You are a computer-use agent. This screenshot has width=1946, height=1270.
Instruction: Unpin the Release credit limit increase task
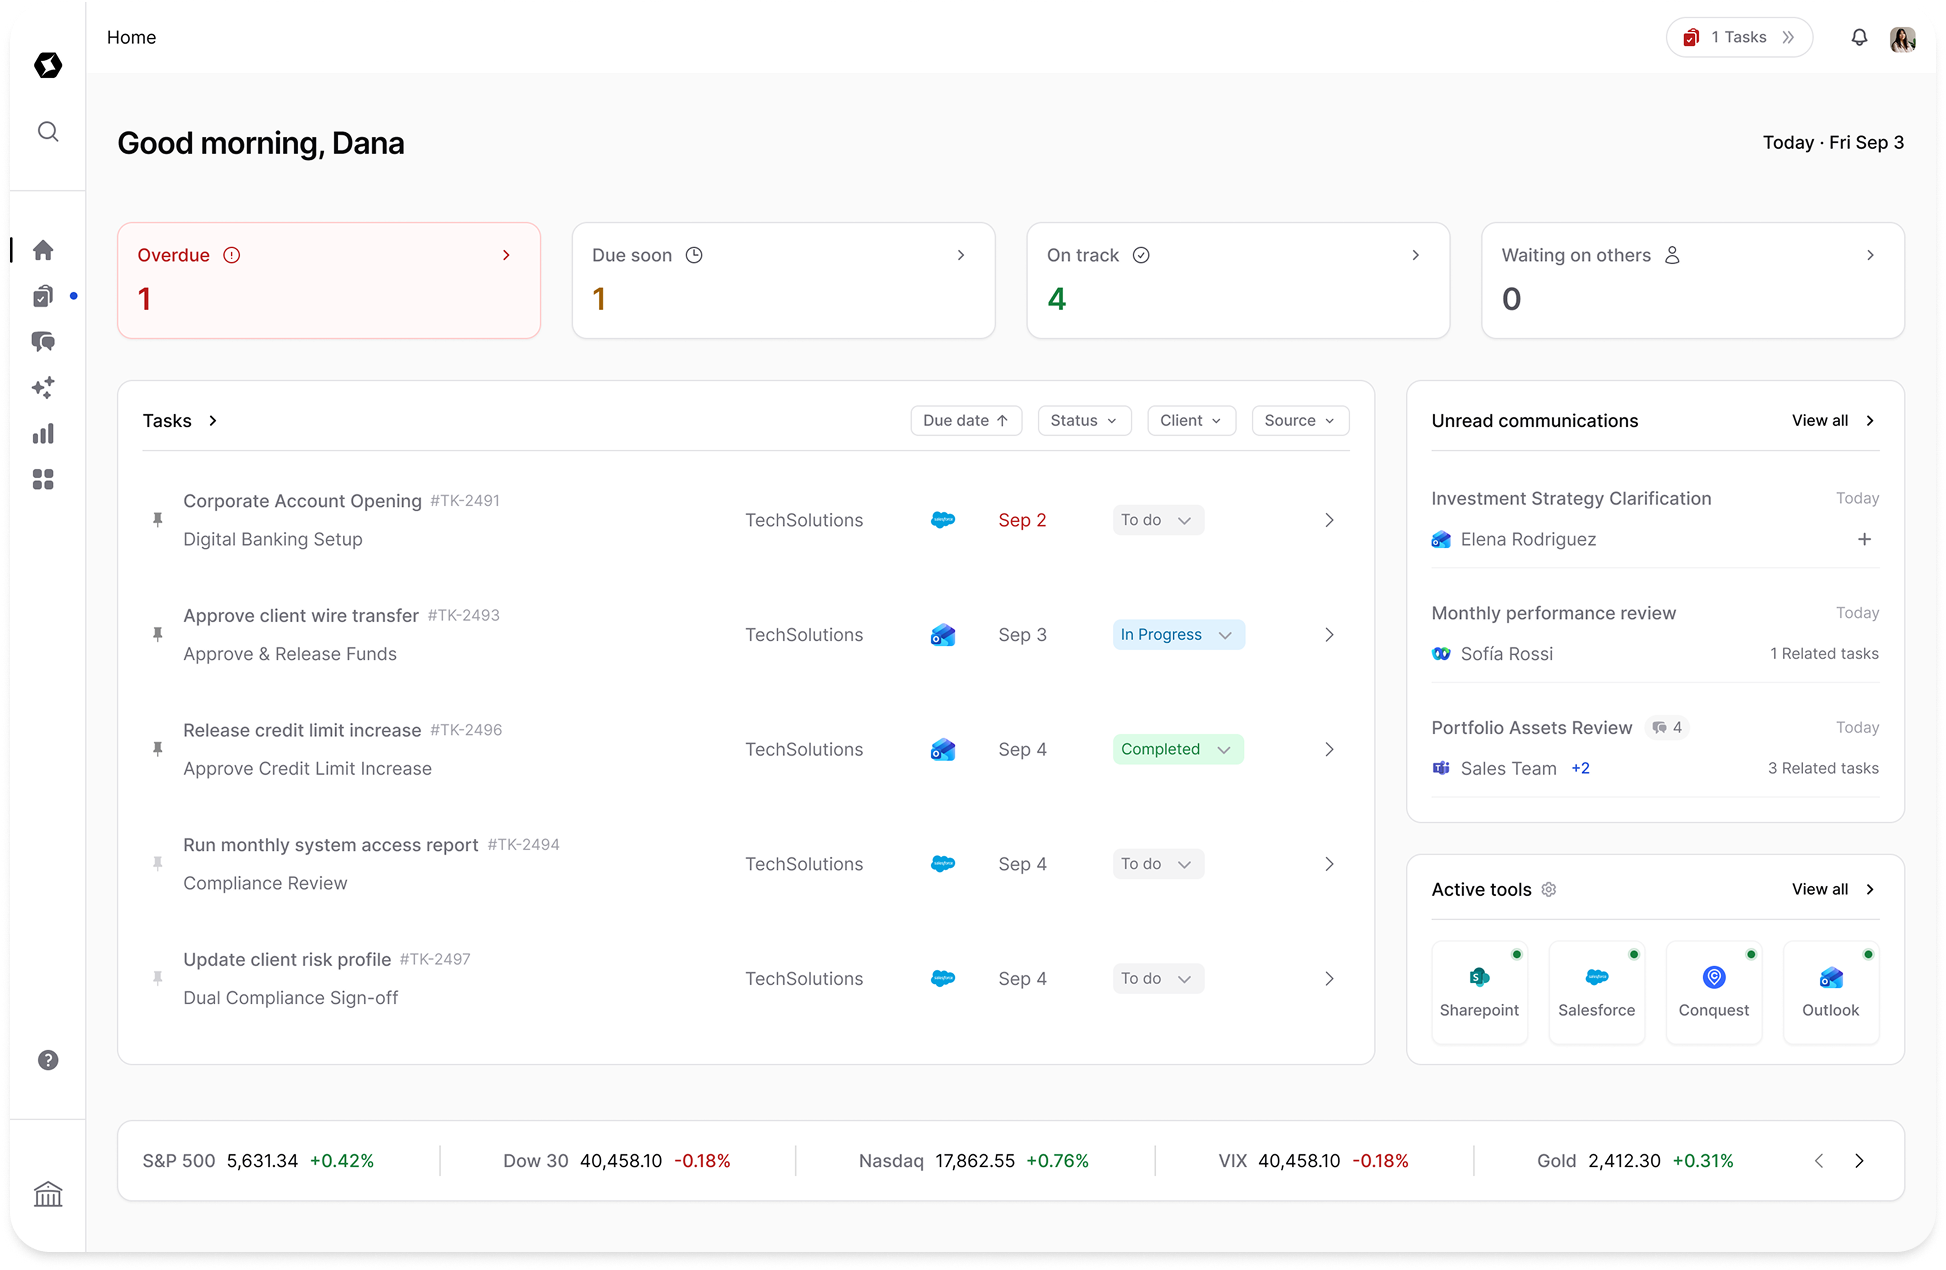click(x=157, y=748)
